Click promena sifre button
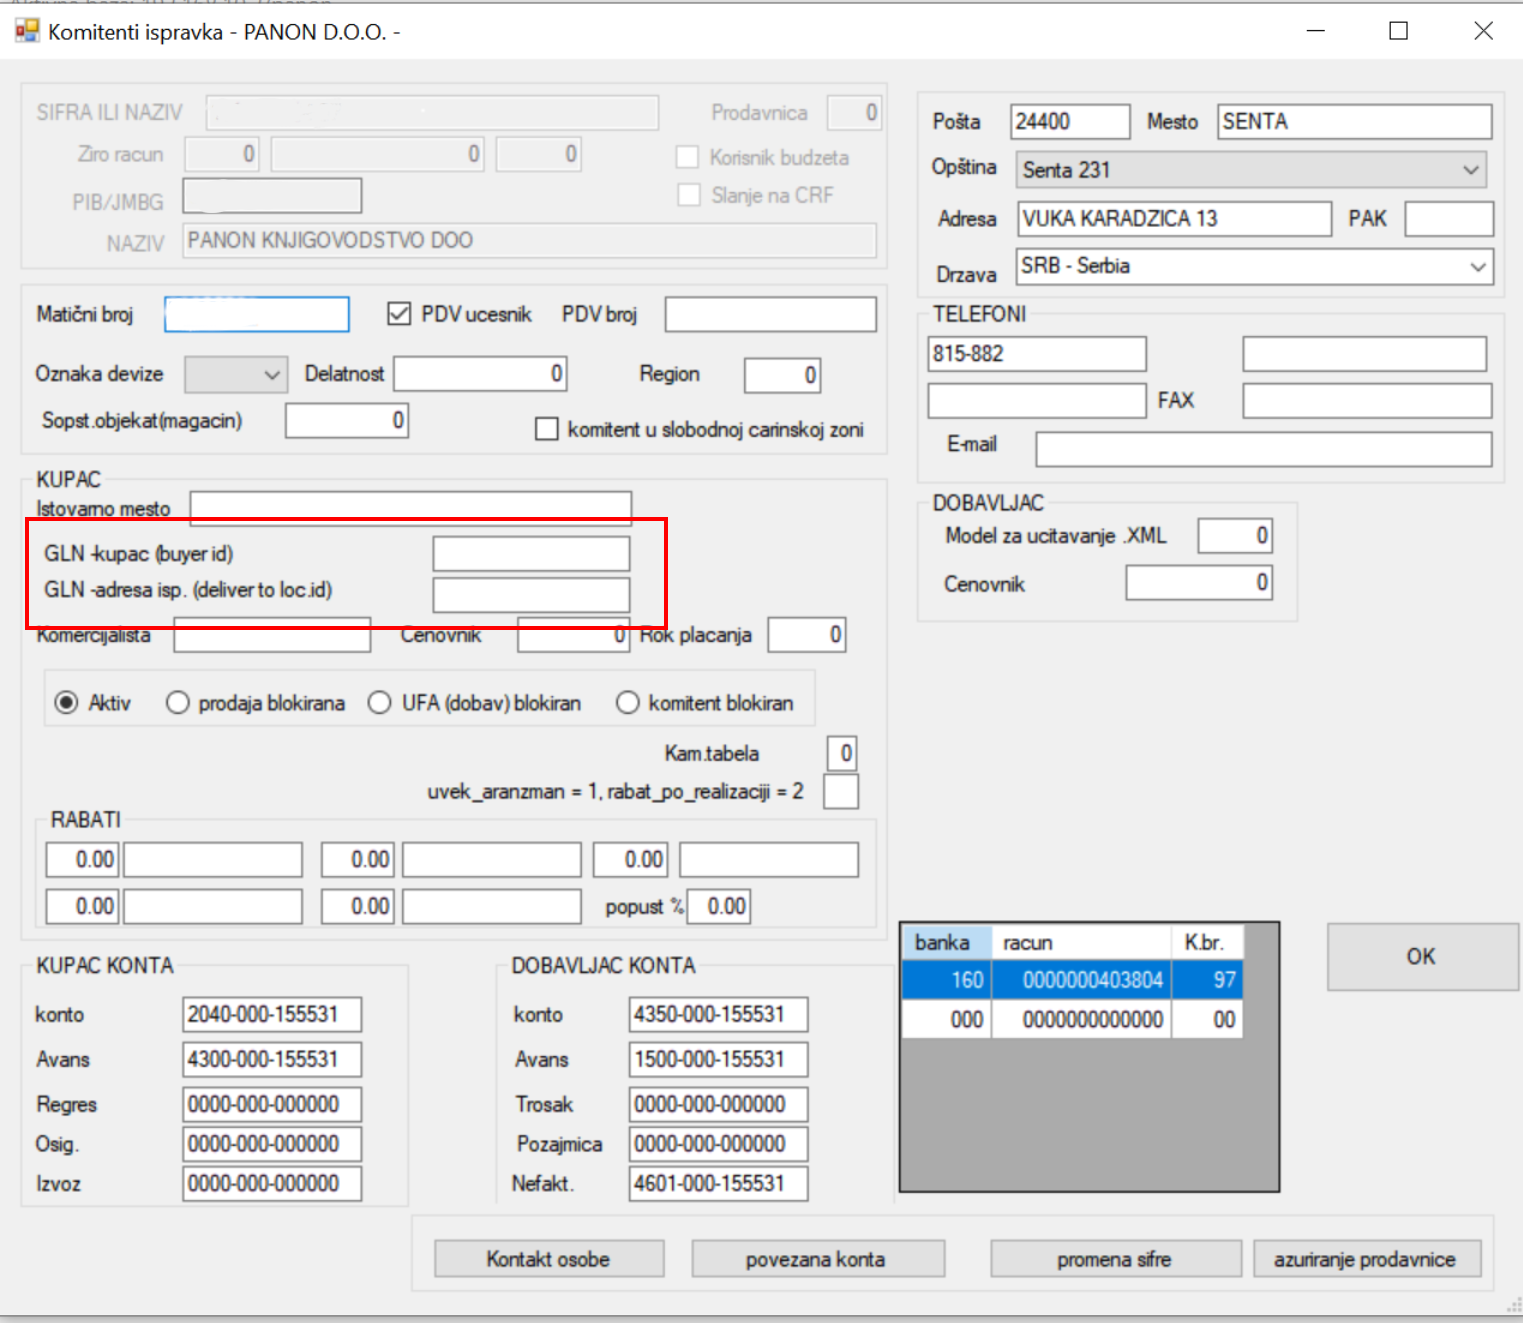Screen dimensions: 1523x1323 click(1114, 1259)
